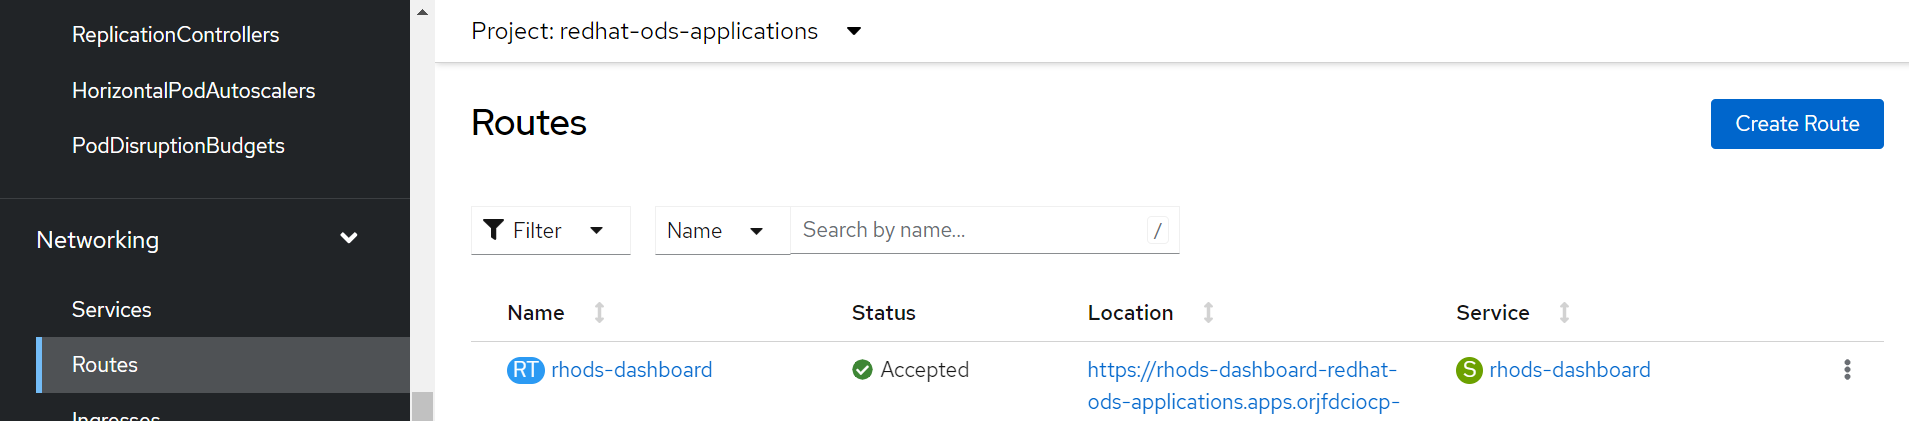
Task: Click the RT route badge icon
Action: 525,370
